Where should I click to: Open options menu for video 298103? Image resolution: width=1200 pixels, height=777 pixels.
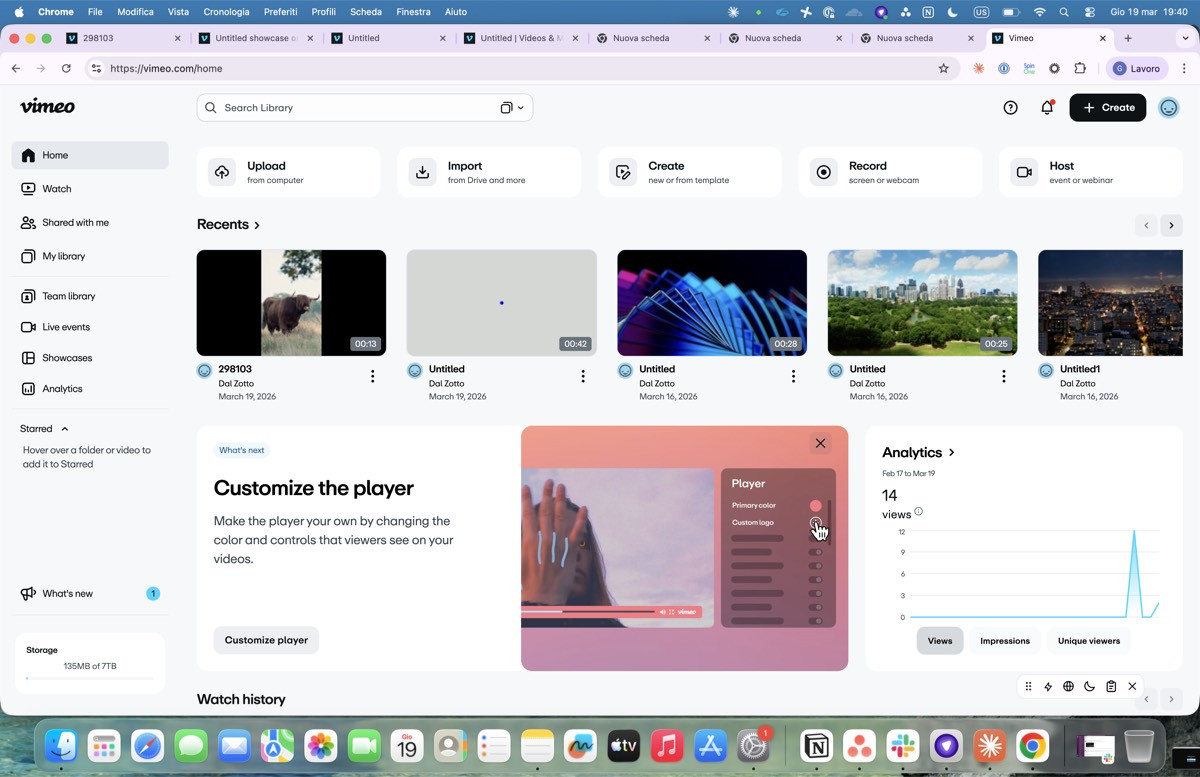coord(372,376)
